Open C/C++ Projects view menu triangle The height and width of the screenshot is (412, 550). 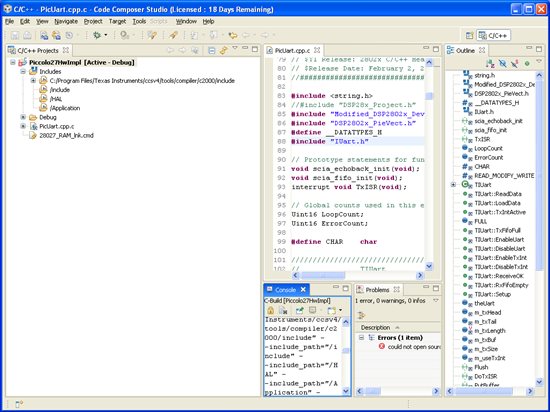(235, 48)
